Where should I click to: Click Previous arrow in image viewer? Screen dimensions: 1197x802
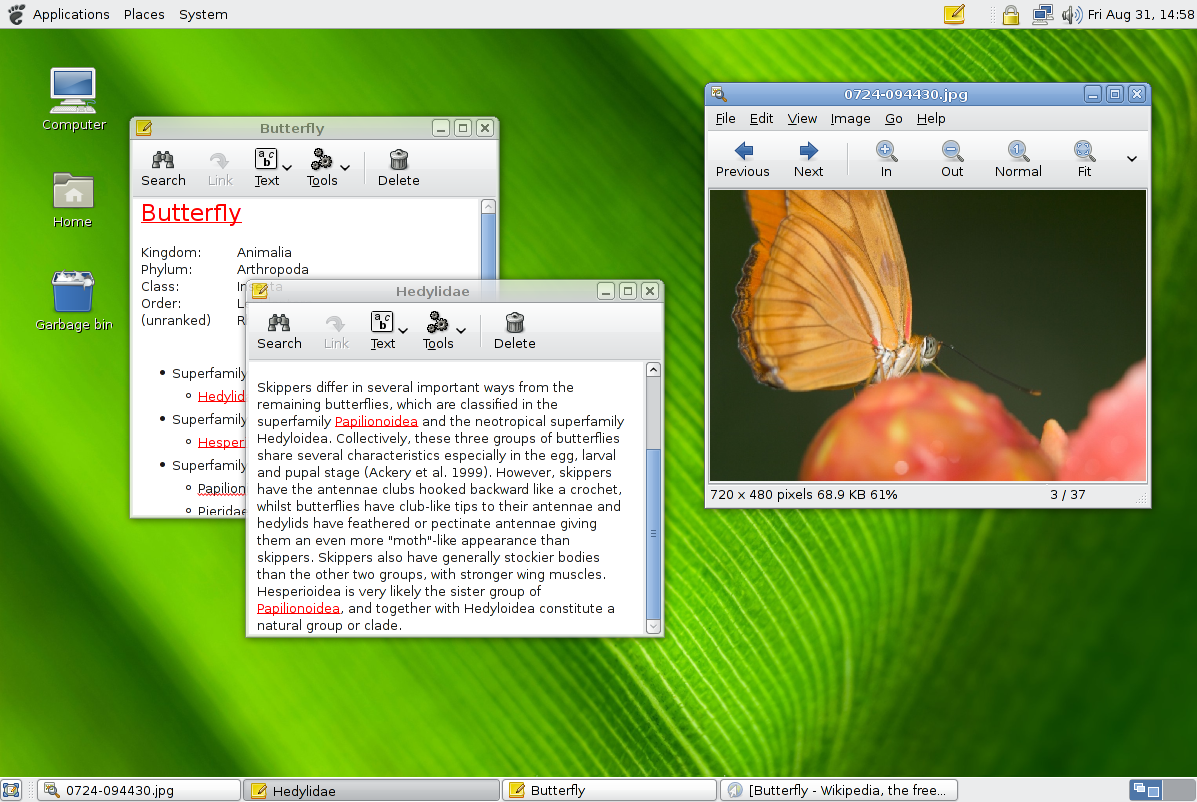743,158
